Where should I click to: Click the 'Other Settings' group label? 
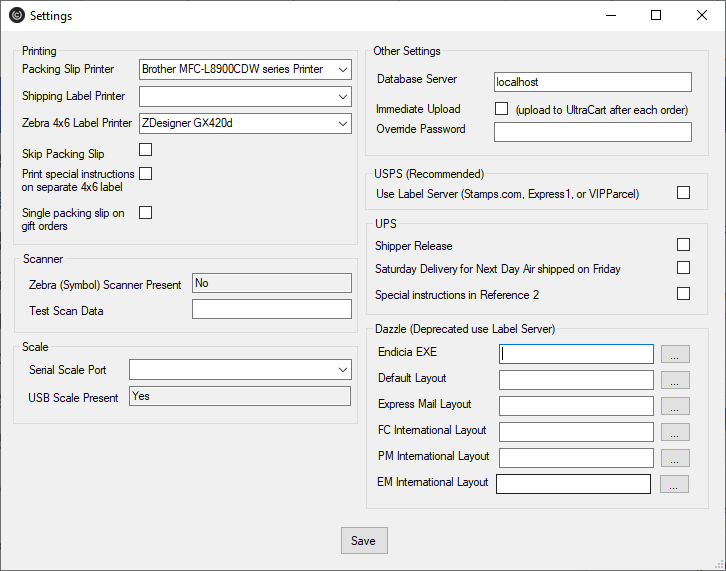tap(407, 51)
